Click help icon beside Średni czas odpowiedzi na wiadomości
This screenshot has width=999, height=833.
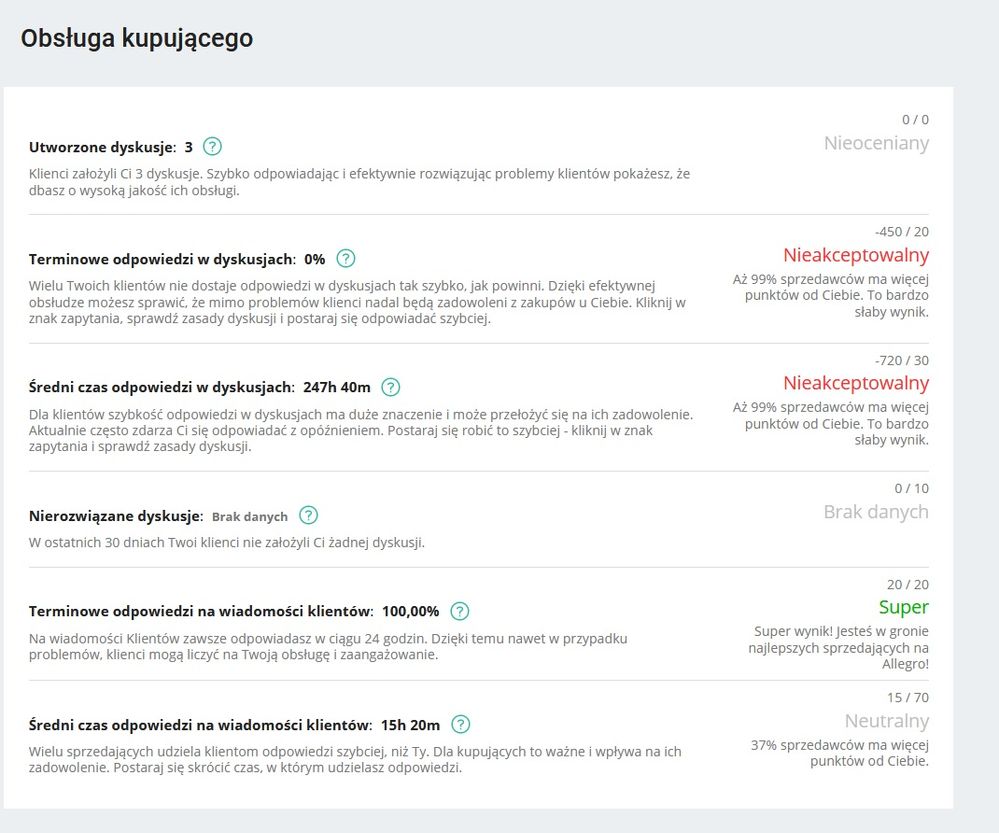[460, 725]
